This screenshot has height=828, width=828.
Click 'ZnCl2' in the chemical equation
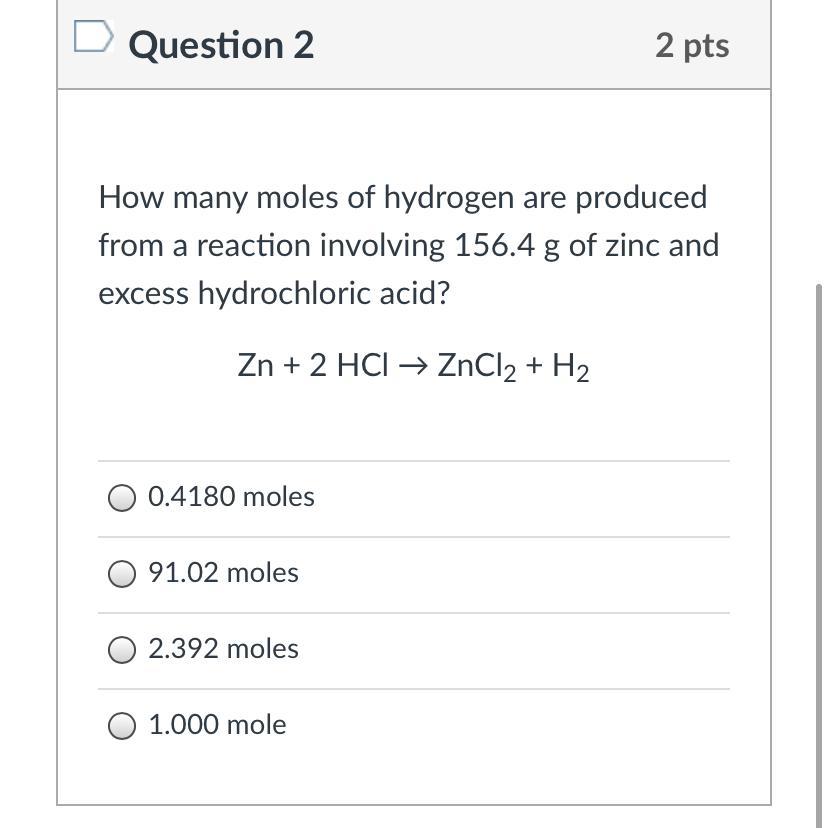click(x=477, y=366)
